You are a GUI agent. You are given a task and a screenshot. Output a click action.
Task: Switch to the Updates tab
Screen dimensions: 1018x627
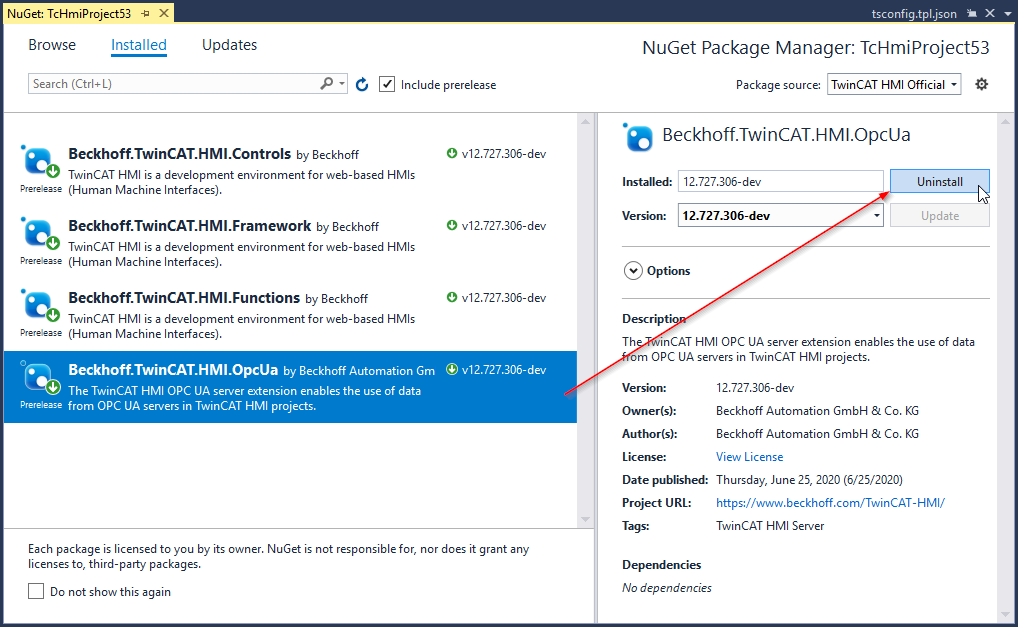(x=229, y=45)
